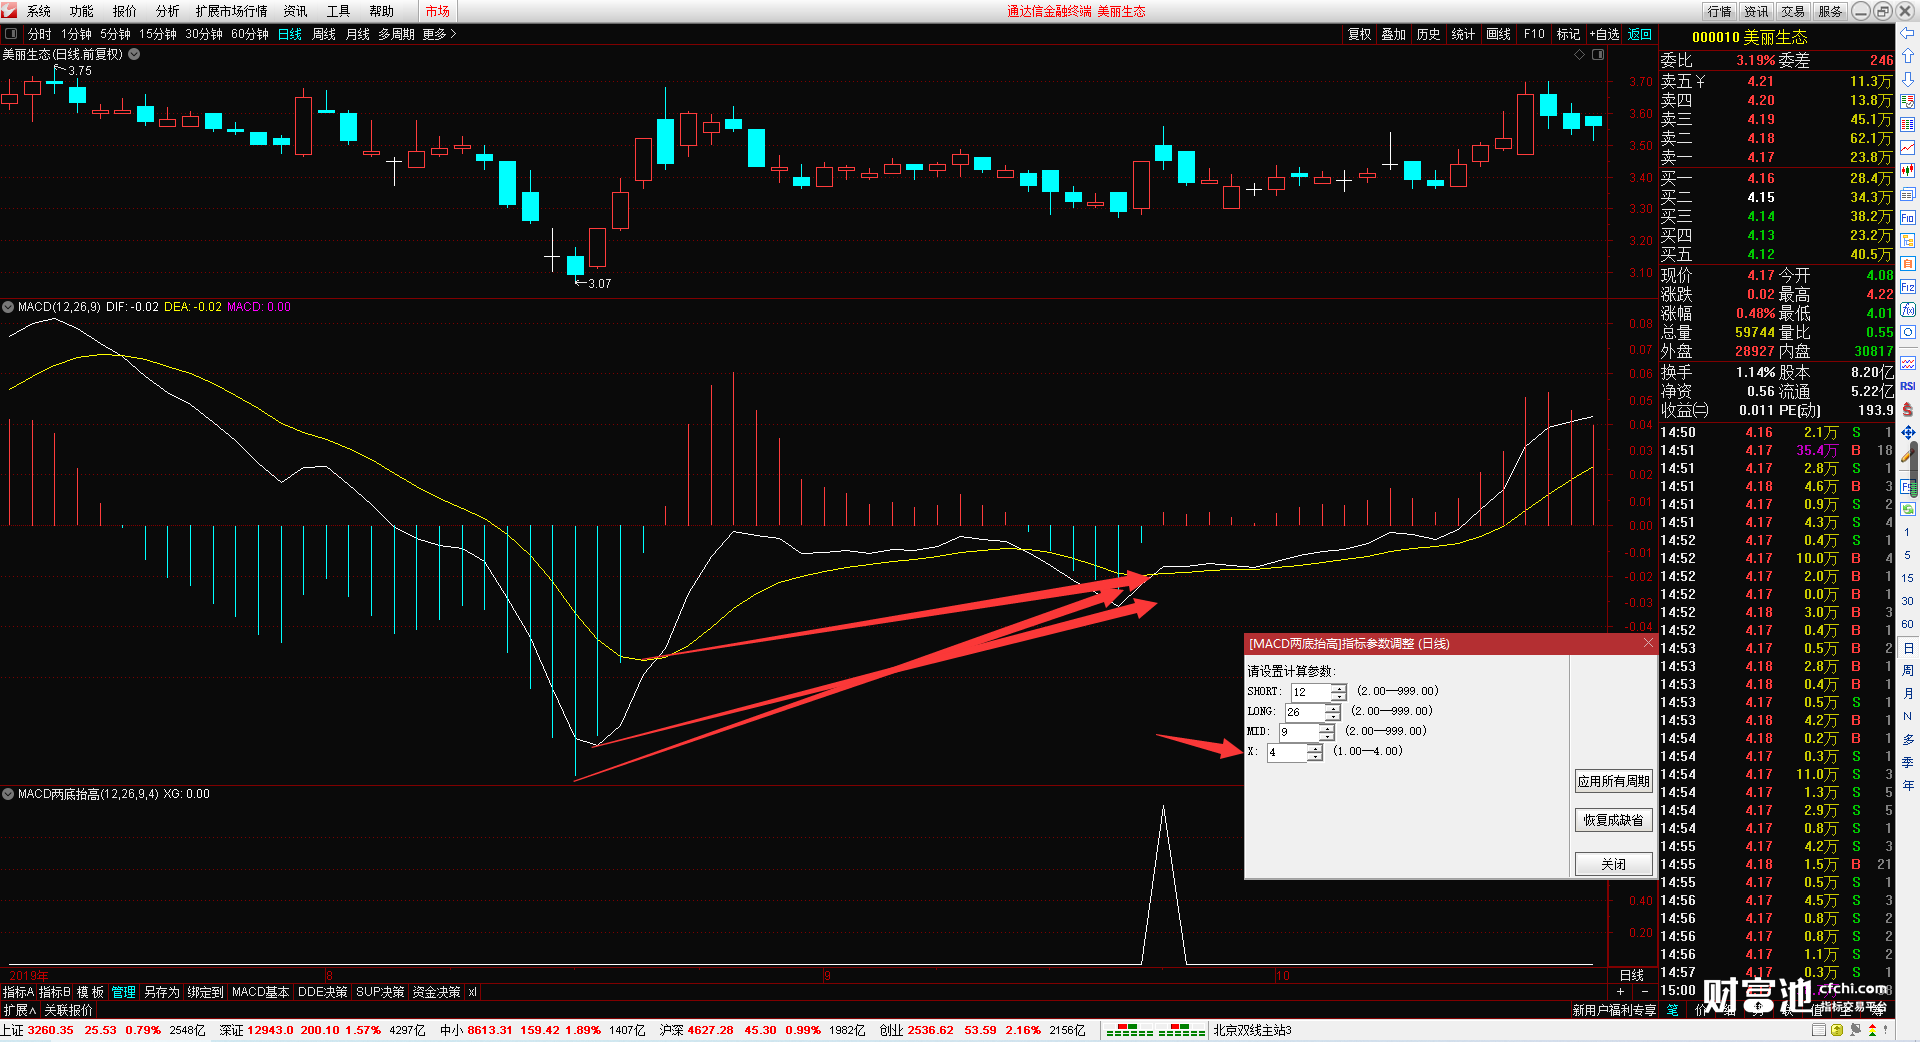
Task: Expand the MACD两底抬高 indicator dropdown
Action: click(x=8, y=794)
